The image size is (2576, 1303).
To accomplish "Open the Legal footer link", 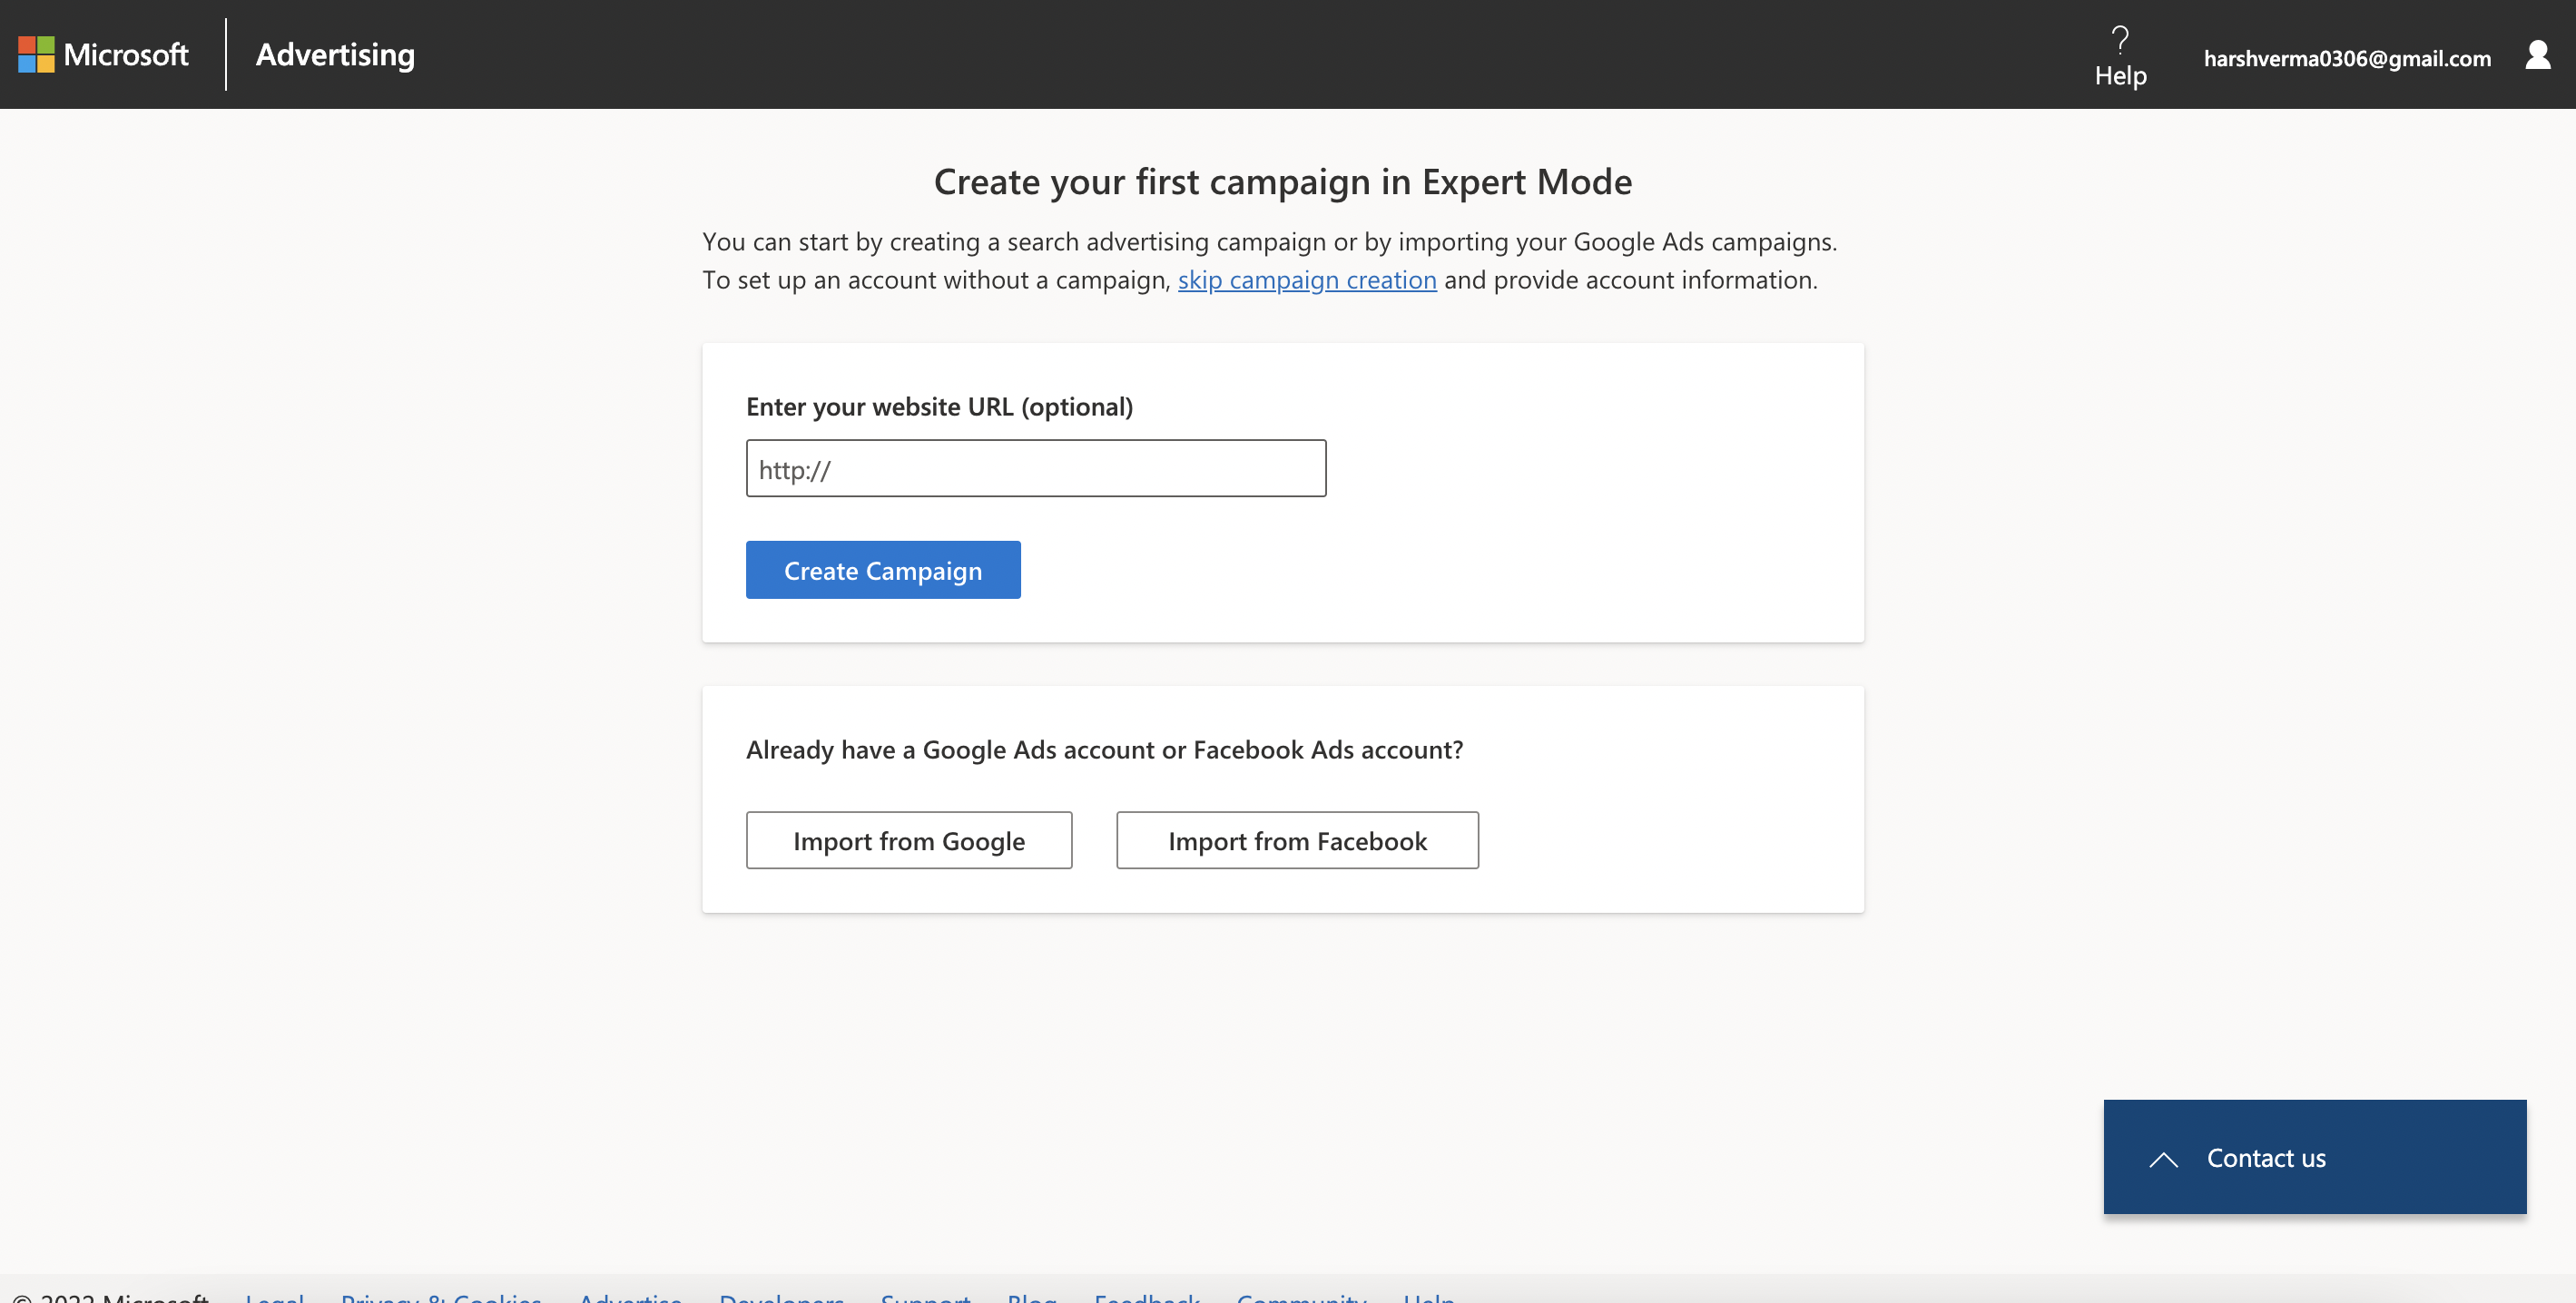I will (x=274, y=1296).
